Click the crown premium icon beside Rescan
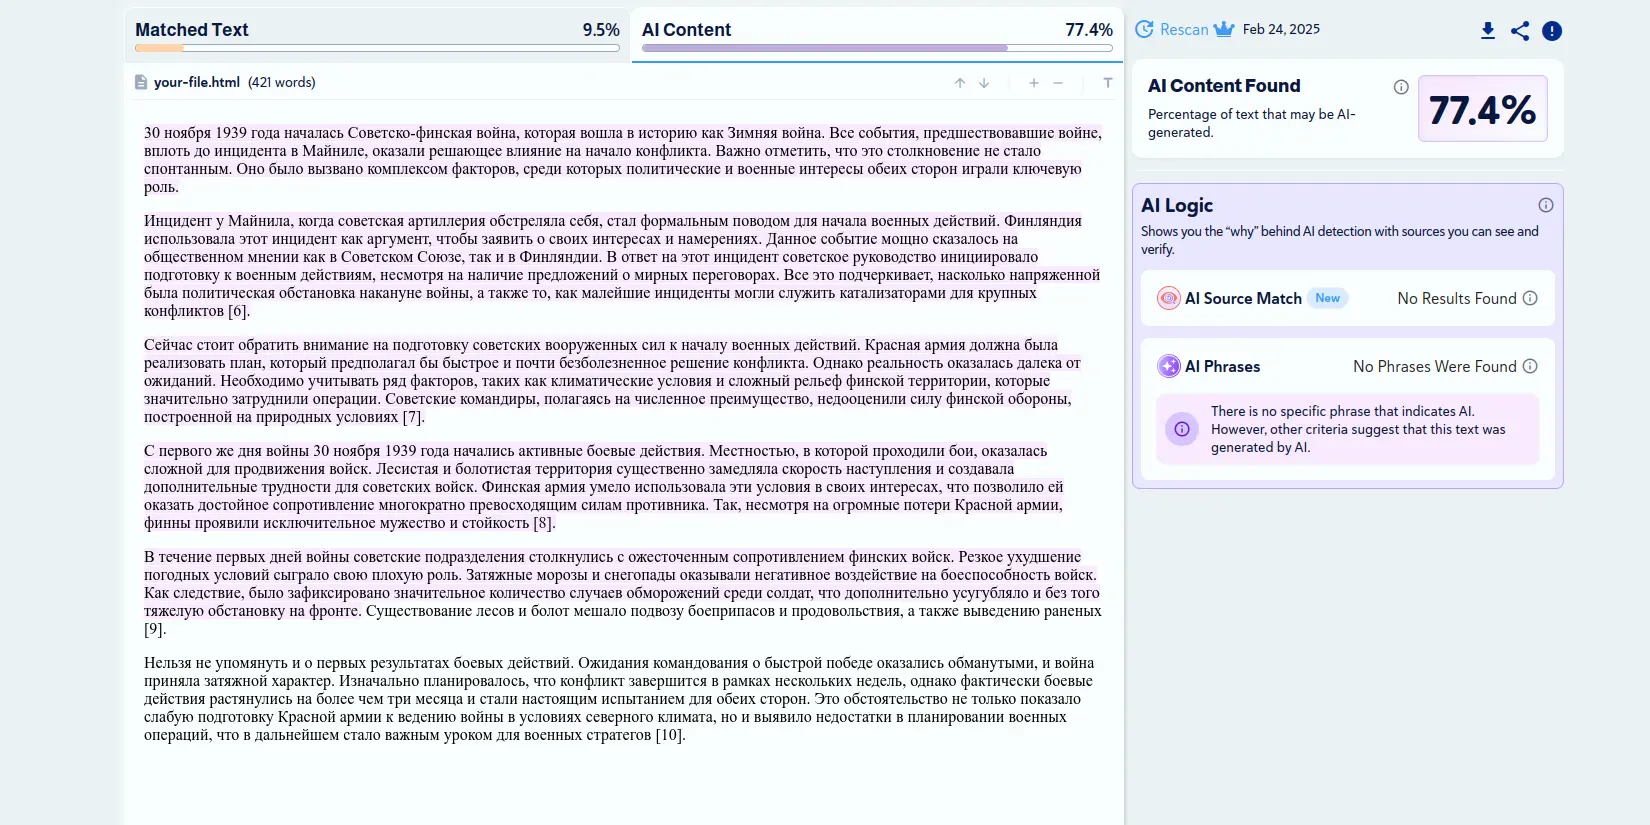This screenshot has height=825, width=1650. (1224, 29)
